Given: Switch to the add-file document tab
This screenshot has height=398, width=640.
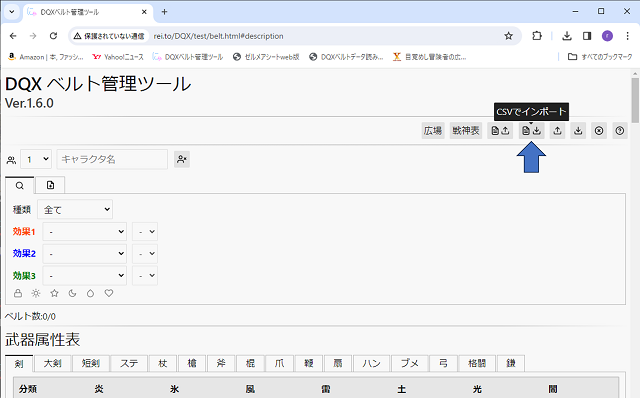Looking at the screenshot, I should pyautogui.click(x=50, y=185).
